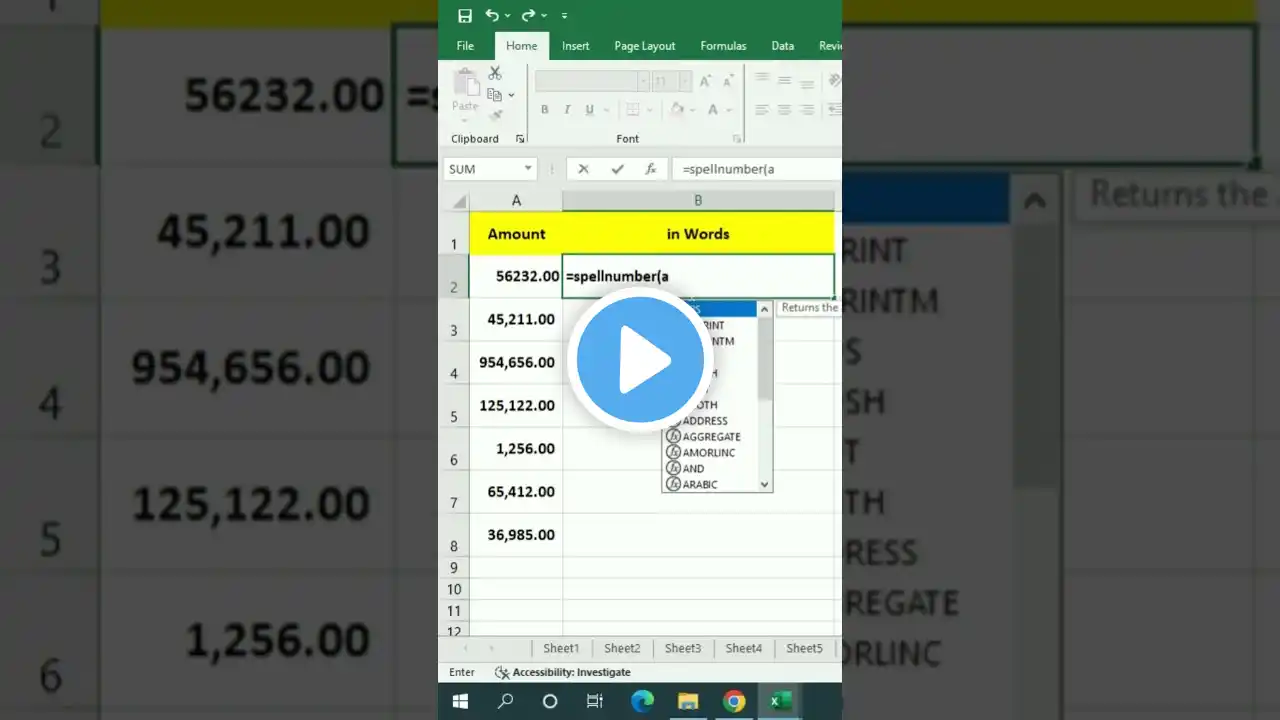
Task: Click the Font Color A swatch
Action: [x=713, y=110]
